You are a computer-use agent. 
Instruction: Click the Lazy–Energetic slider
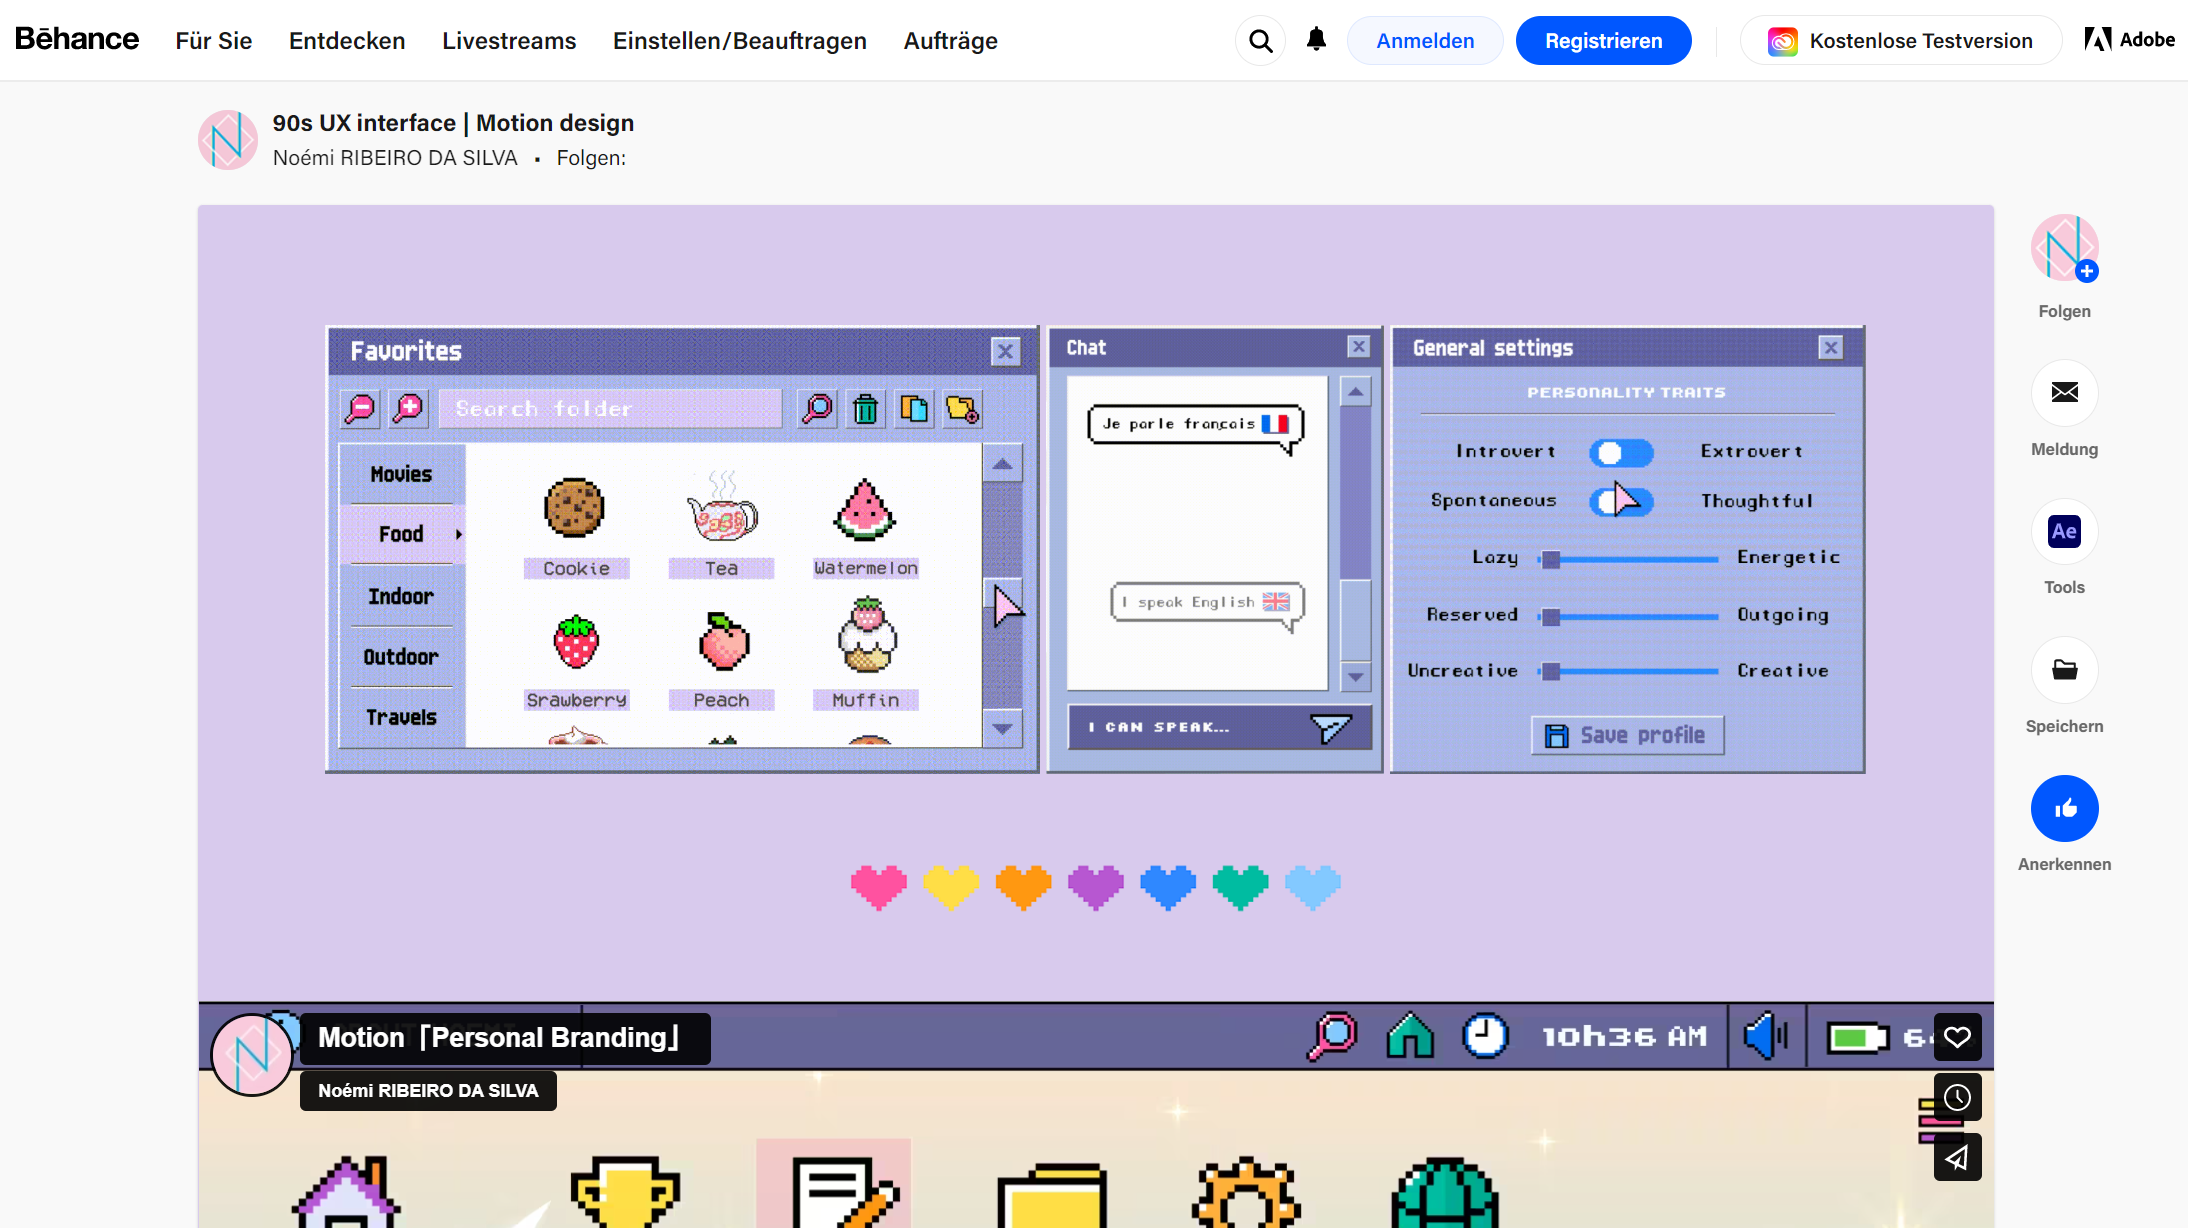pyautogui.click(x=1630, y=559)
